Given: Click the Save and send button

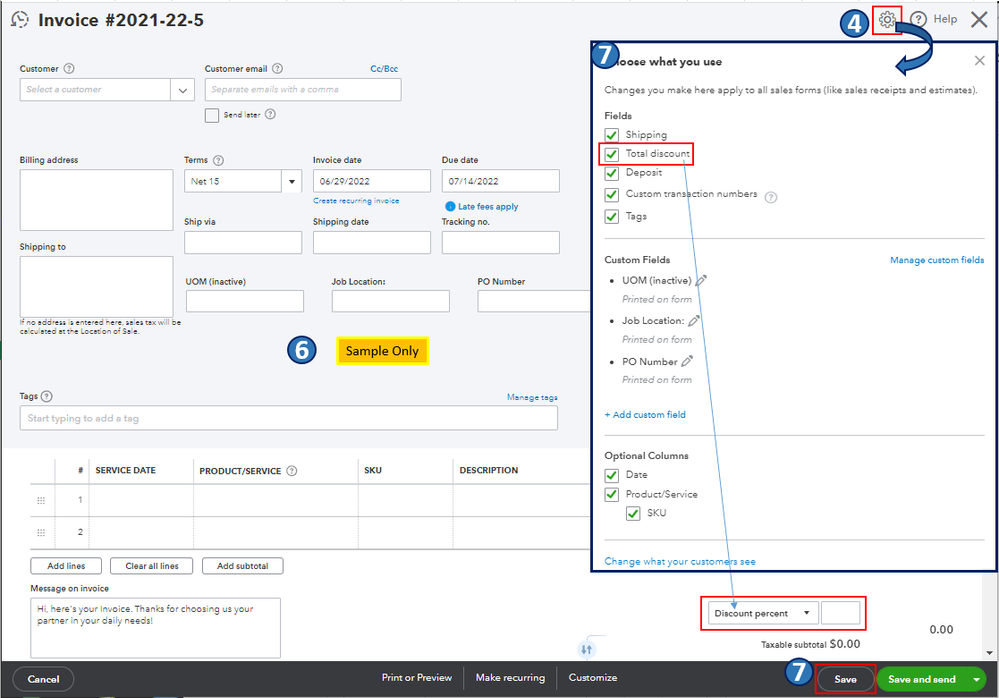Looking at the screenshot, I should click(922, 680).
